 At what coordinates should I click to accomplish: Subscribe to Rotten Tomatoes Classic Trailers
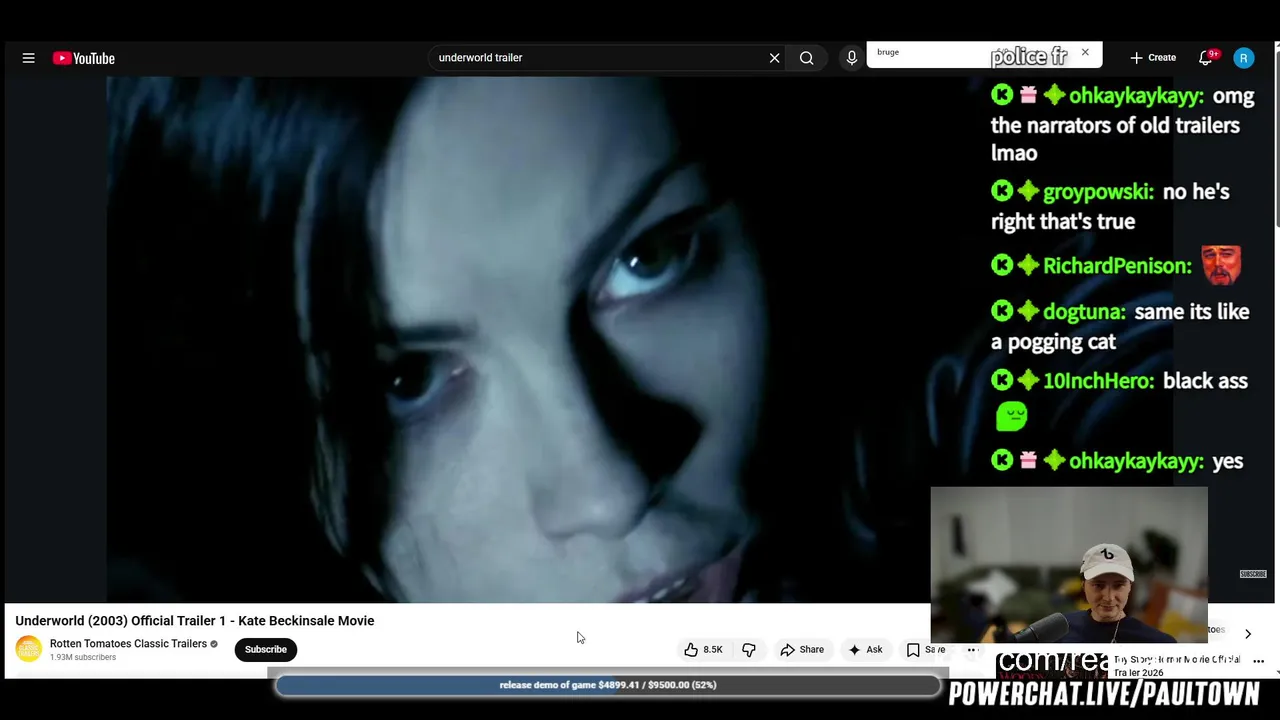tap(266, 650)
